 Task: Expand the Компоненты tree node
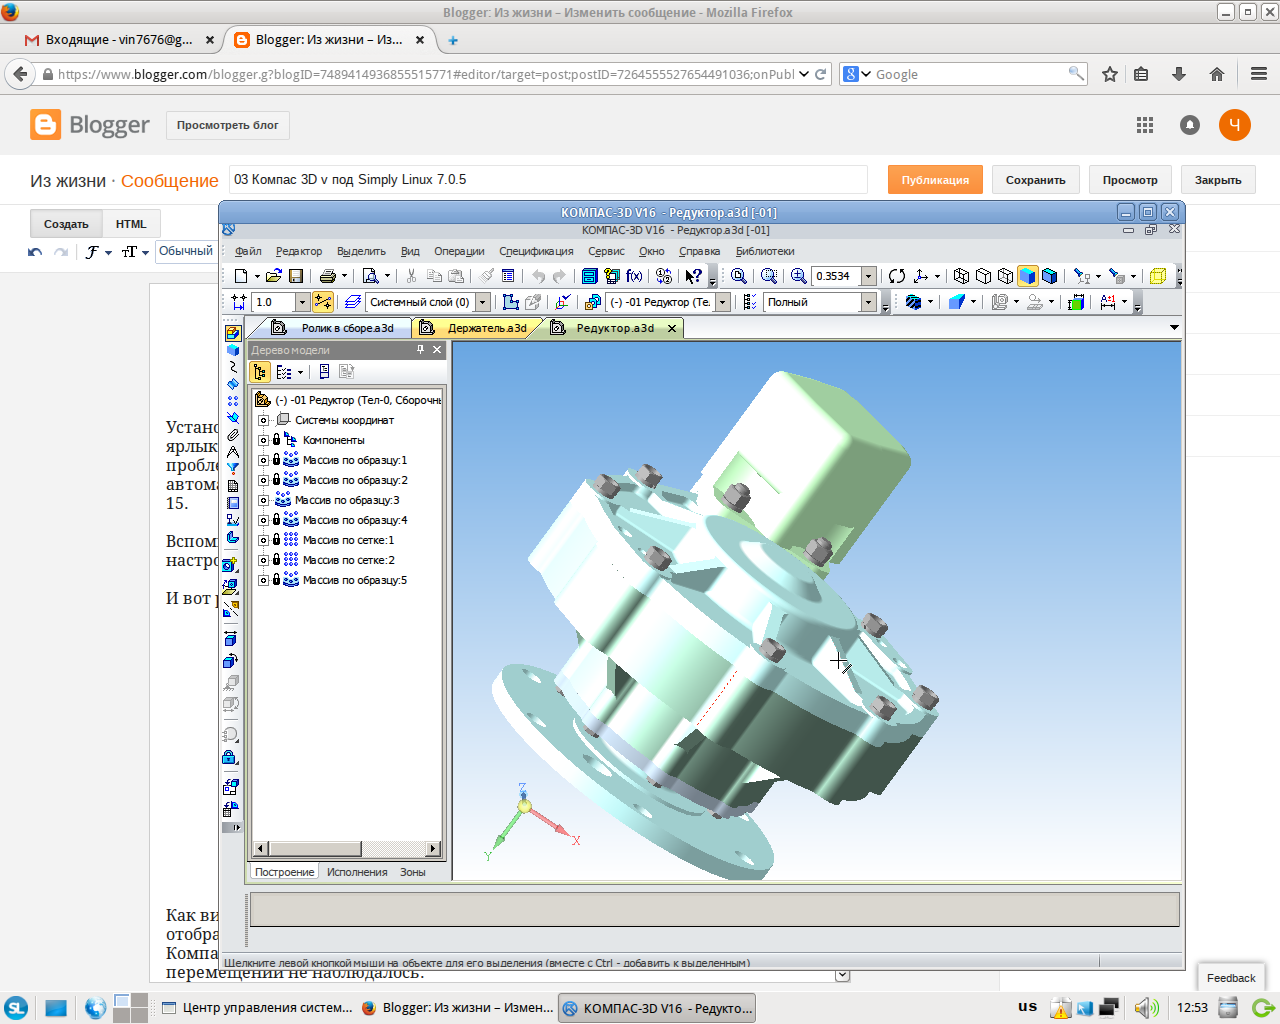click(263, 440)
